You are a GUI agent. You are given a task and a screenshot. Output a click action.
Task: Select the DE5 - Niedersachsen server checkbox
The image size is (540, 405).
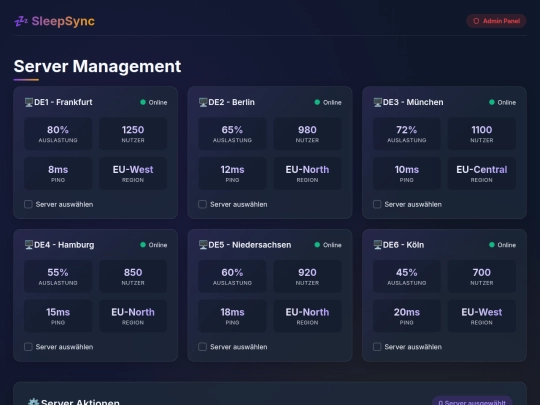click(202, 347)
